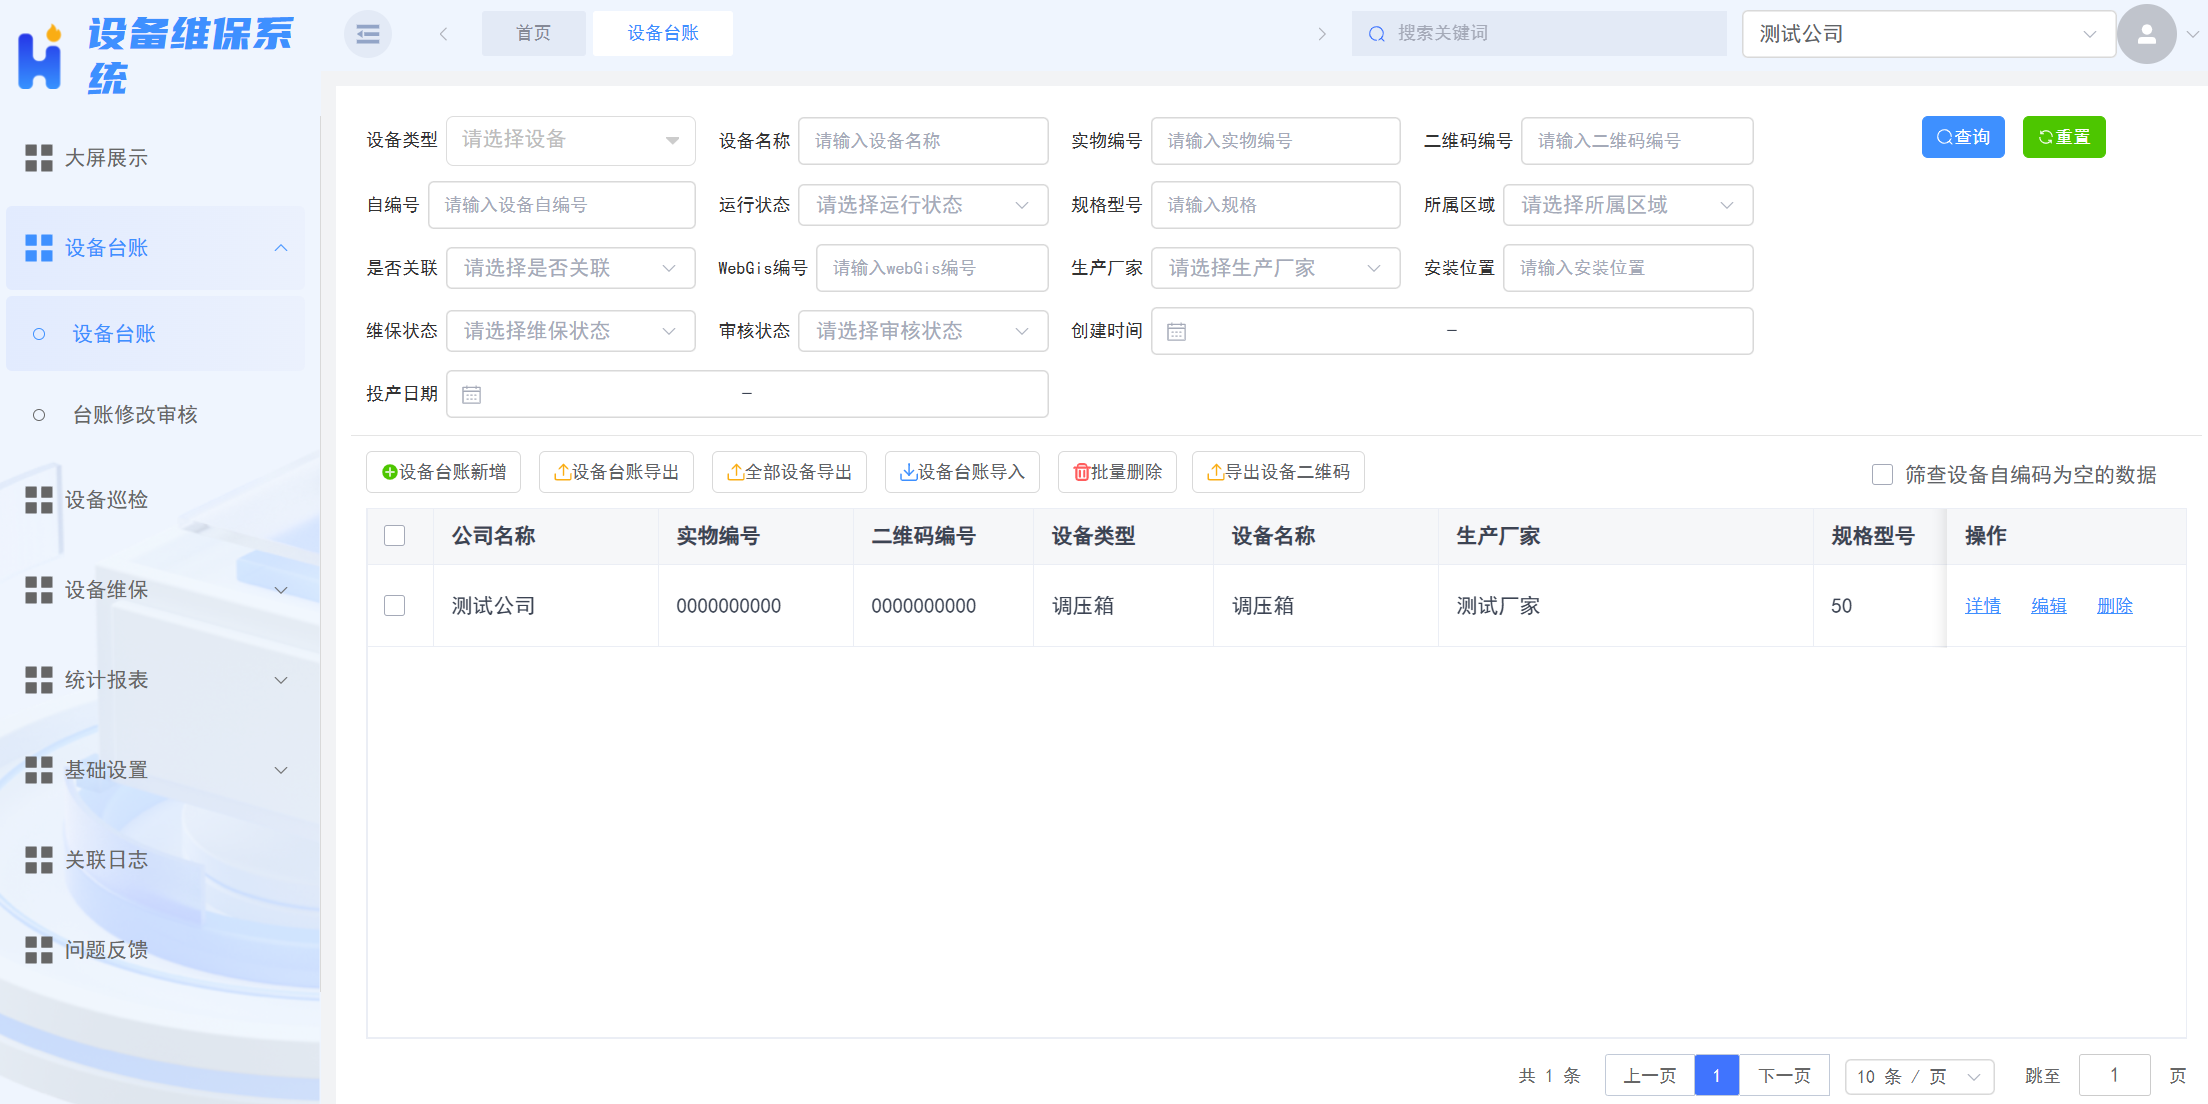Enable 筛查设备自编码为空的数据 checkbox
Screen dimensions: 2208x1104
[1882, 474]
